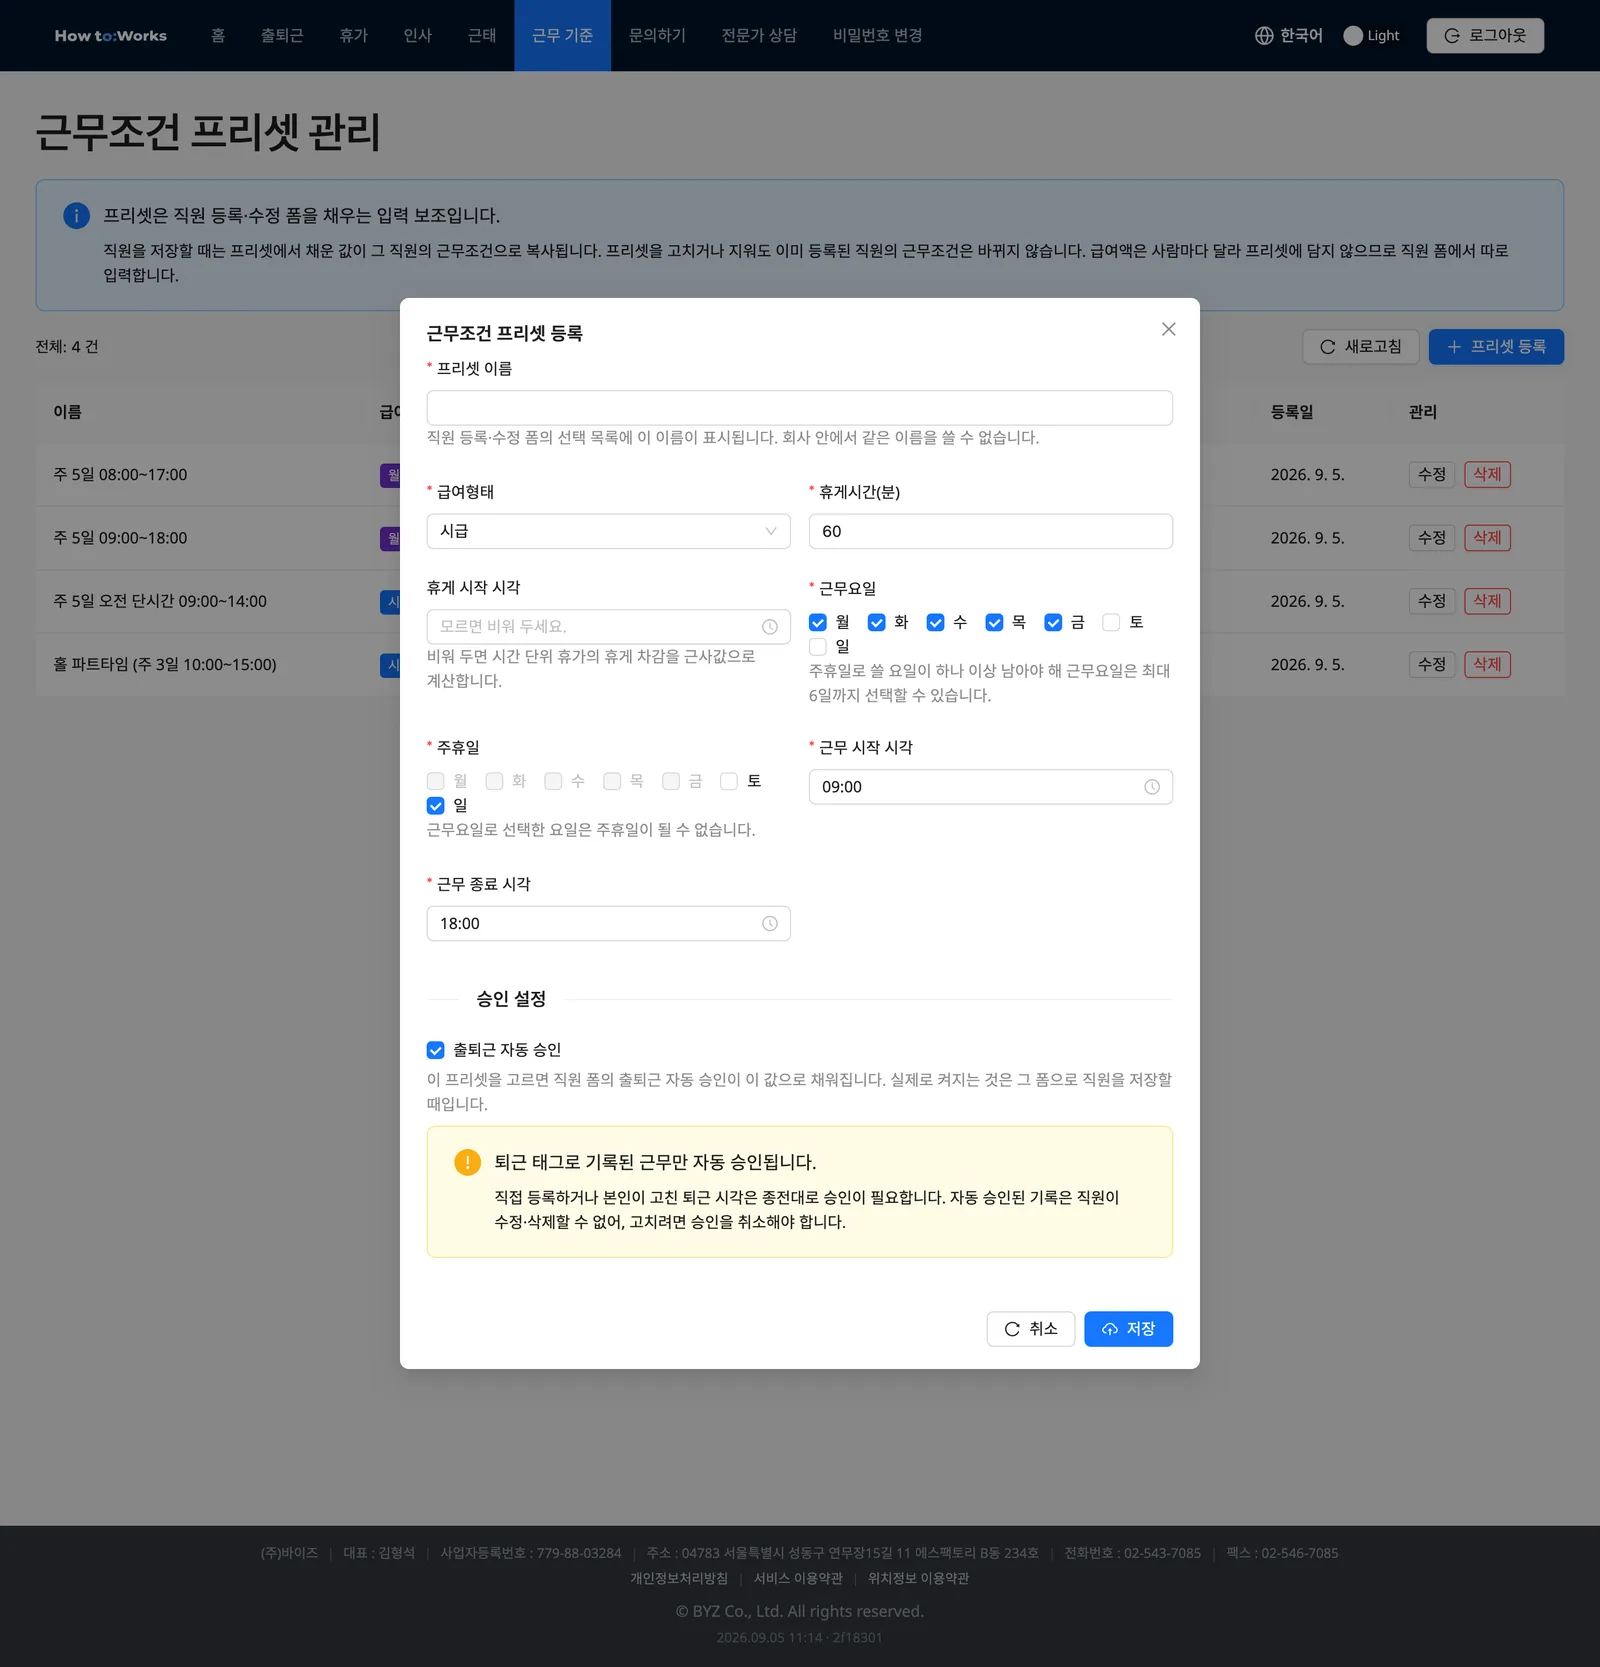Select the 인사 menu
The image size is (1600, 1667).
pos(418,36)
